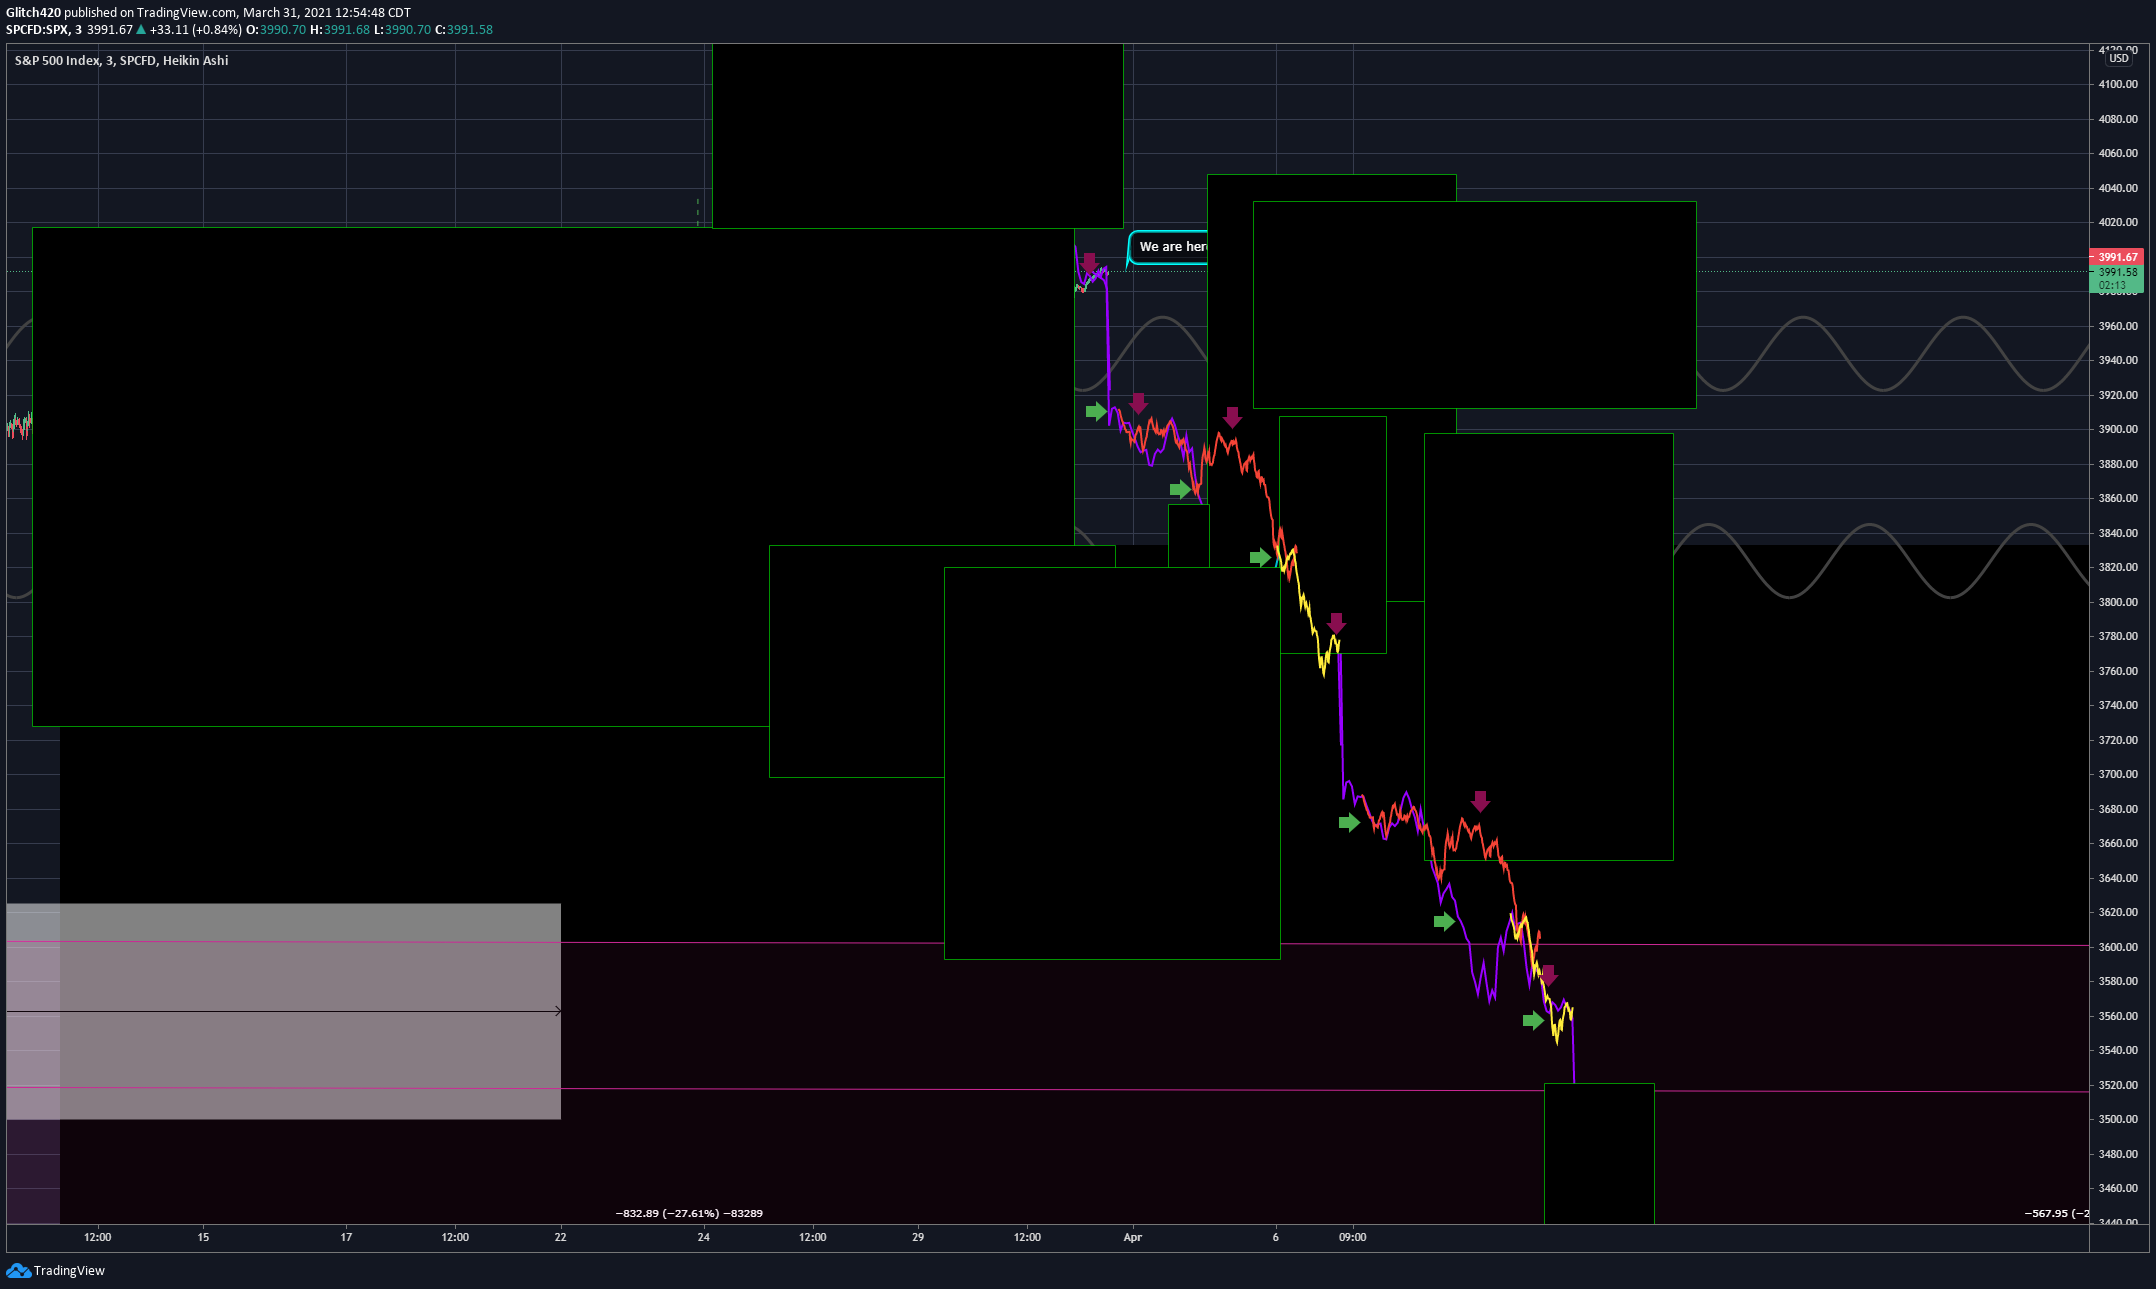Select the 'We are here' callout

[1168, 247]
